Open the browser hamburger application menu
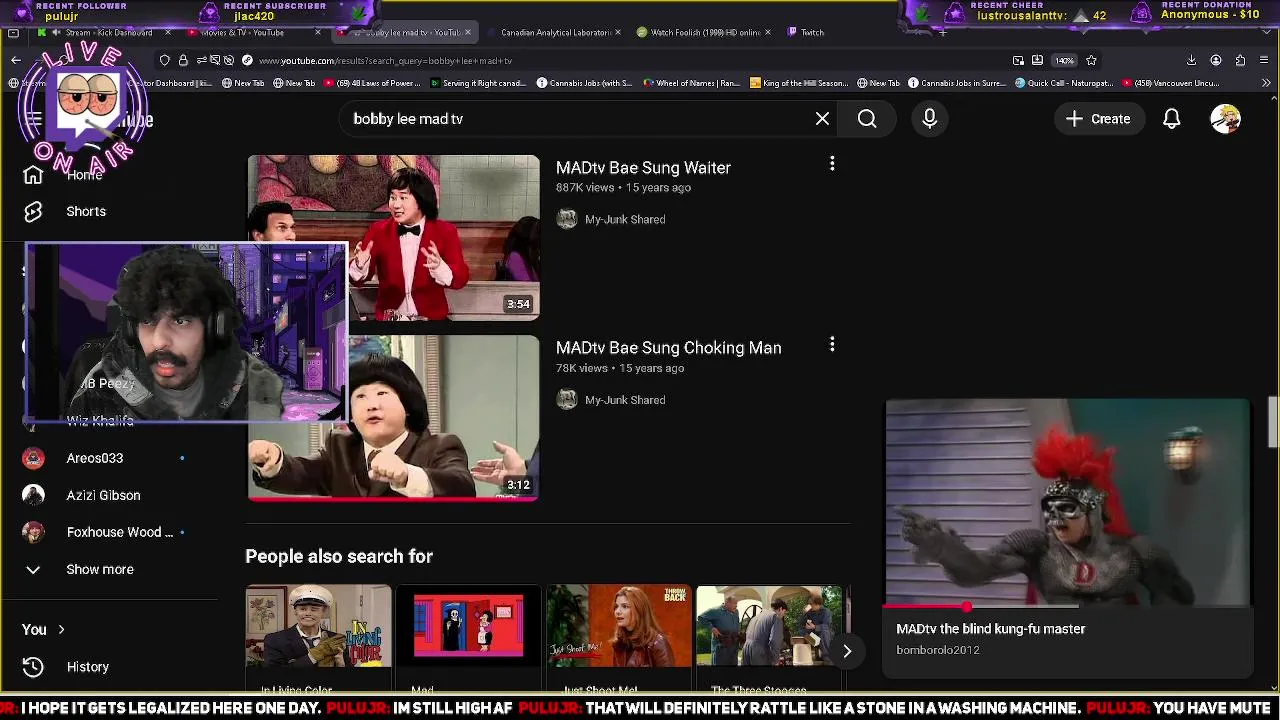This screenshot has height=720, width=1280. [x=1264, y=60]
